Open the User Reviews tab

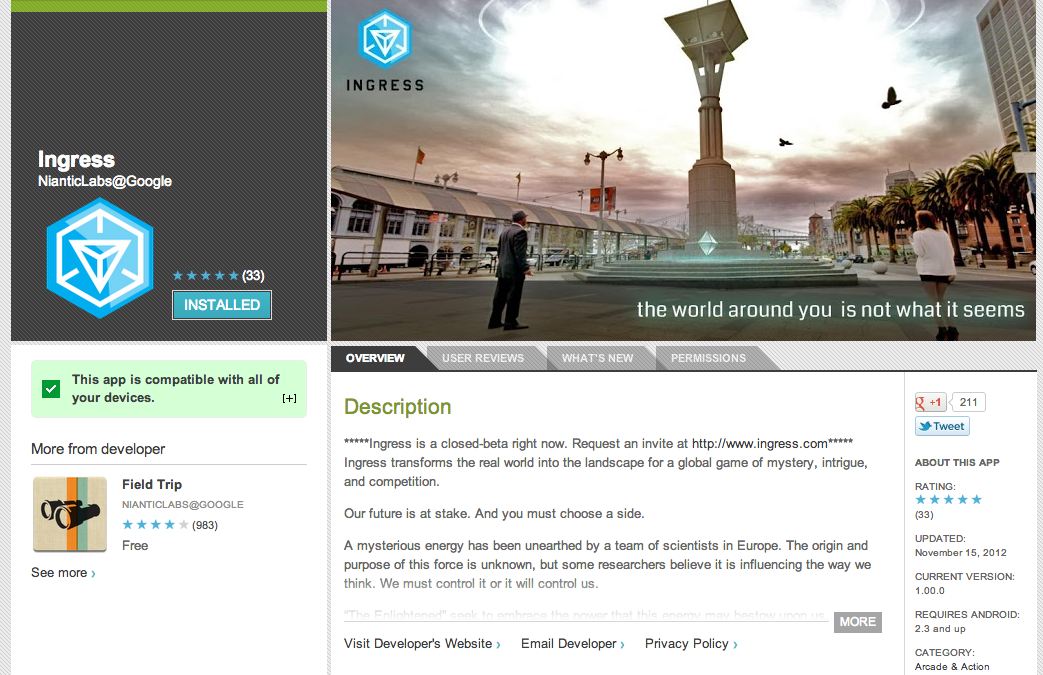(x=483, y=358)
